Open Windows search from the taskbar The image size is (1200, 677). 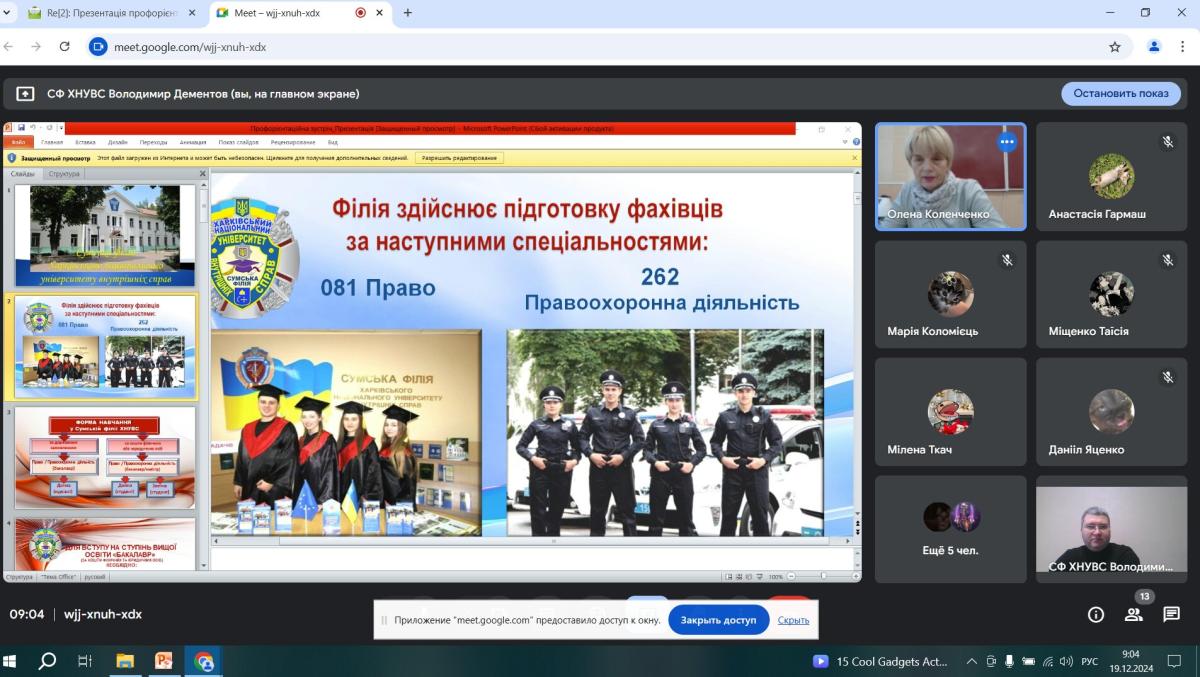(47, 661)
